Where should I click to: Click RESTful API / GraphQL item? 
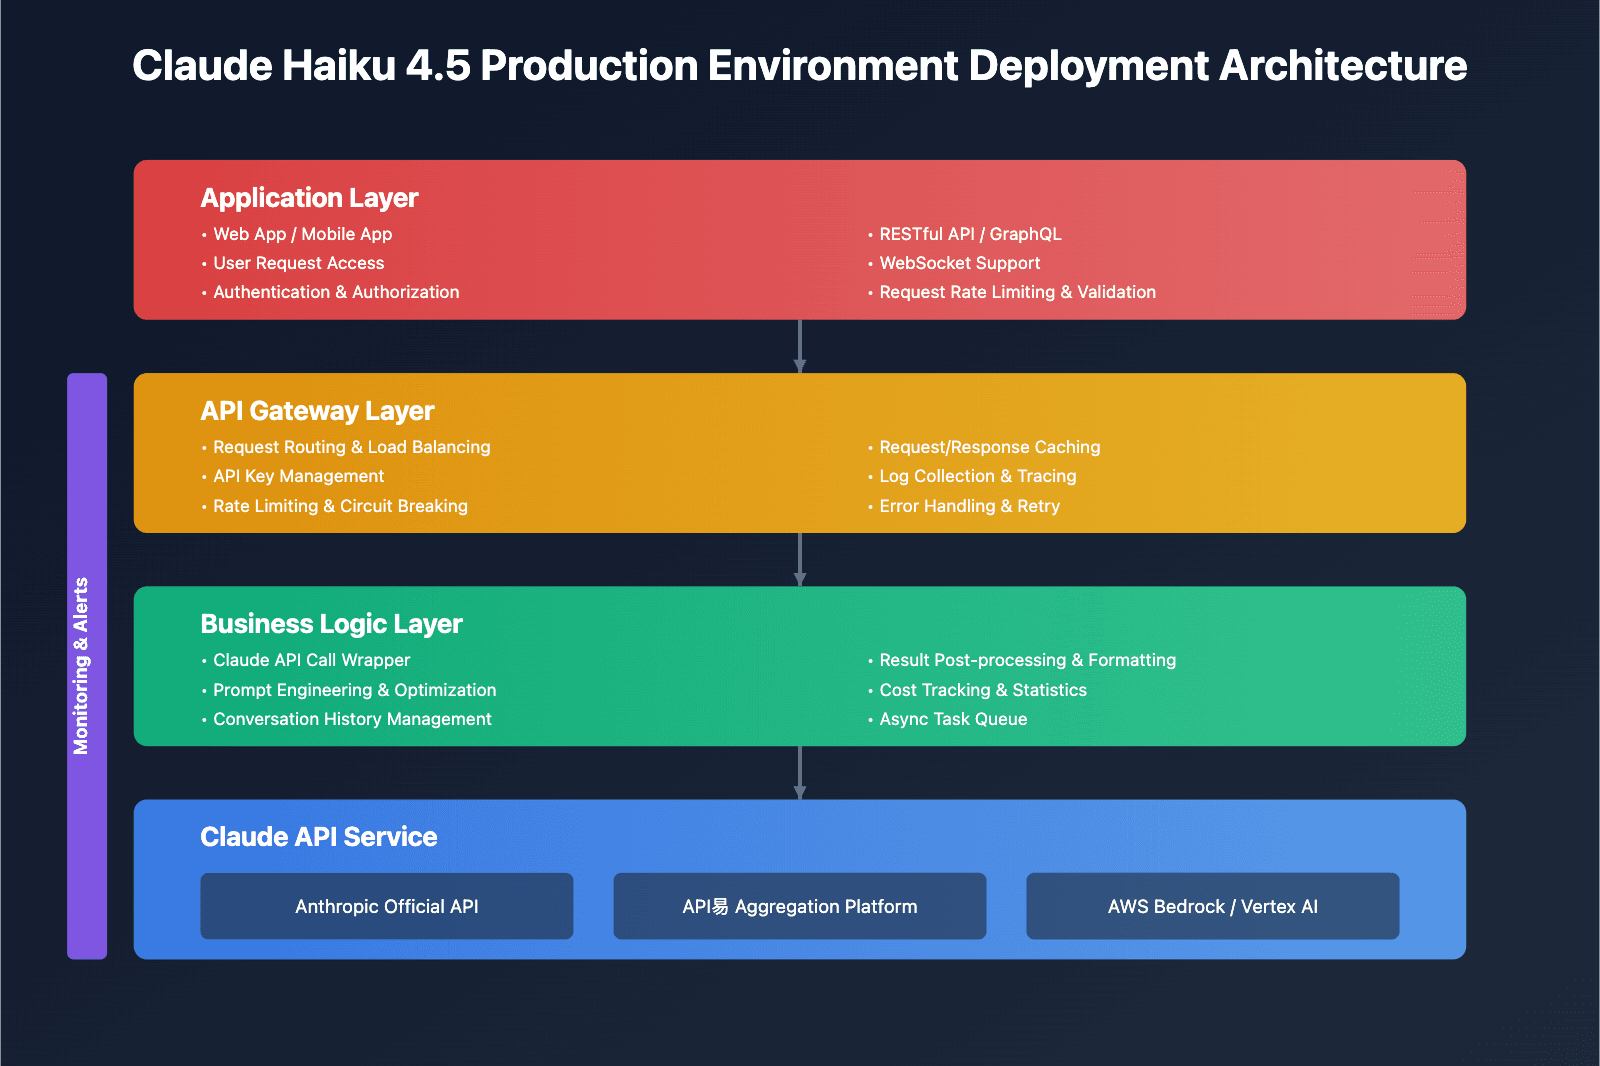[x=970, y=234]
